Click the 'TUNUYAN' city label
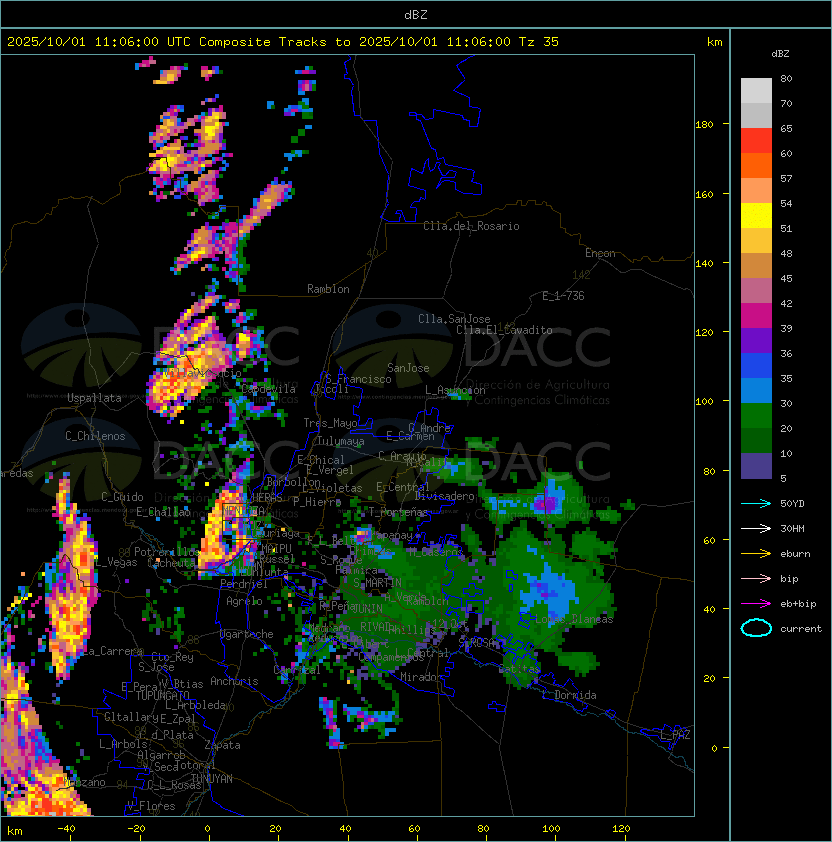Viewport: 832px width, 842px height. (x=212, y=779)
